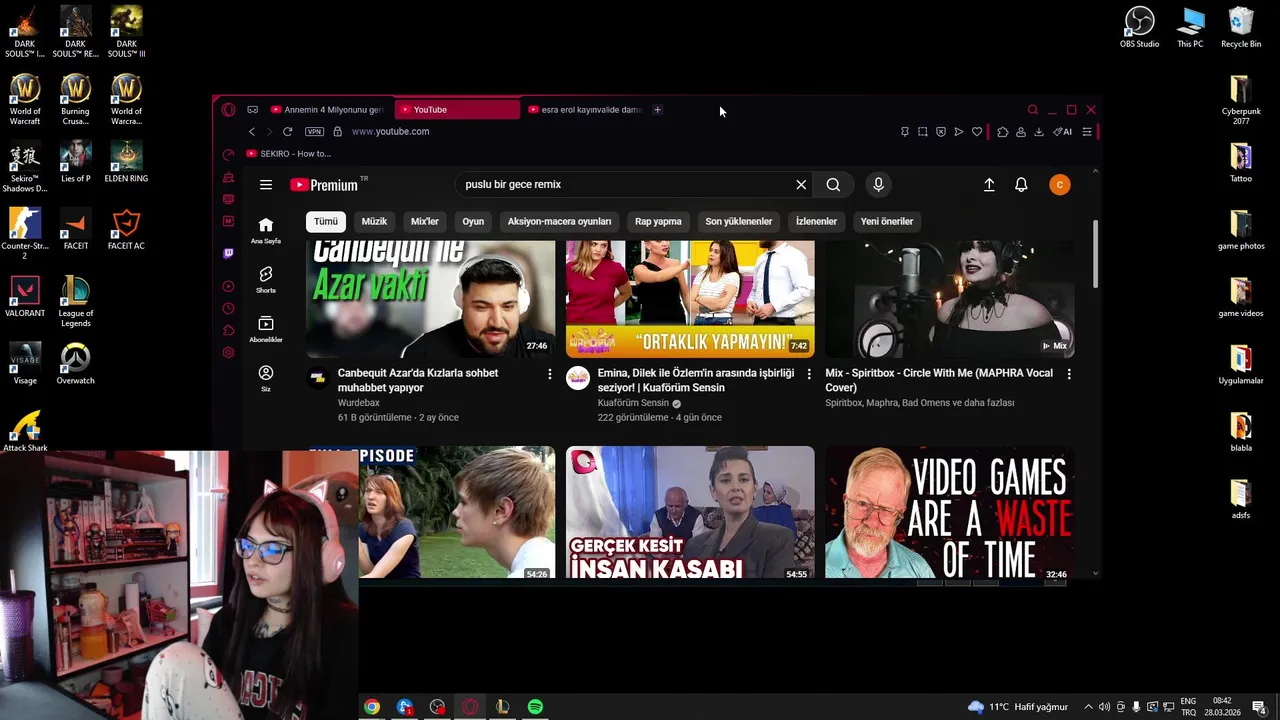Open the orange account avatar menu
The image size is (1280, 720).
tap(1060, 185)
